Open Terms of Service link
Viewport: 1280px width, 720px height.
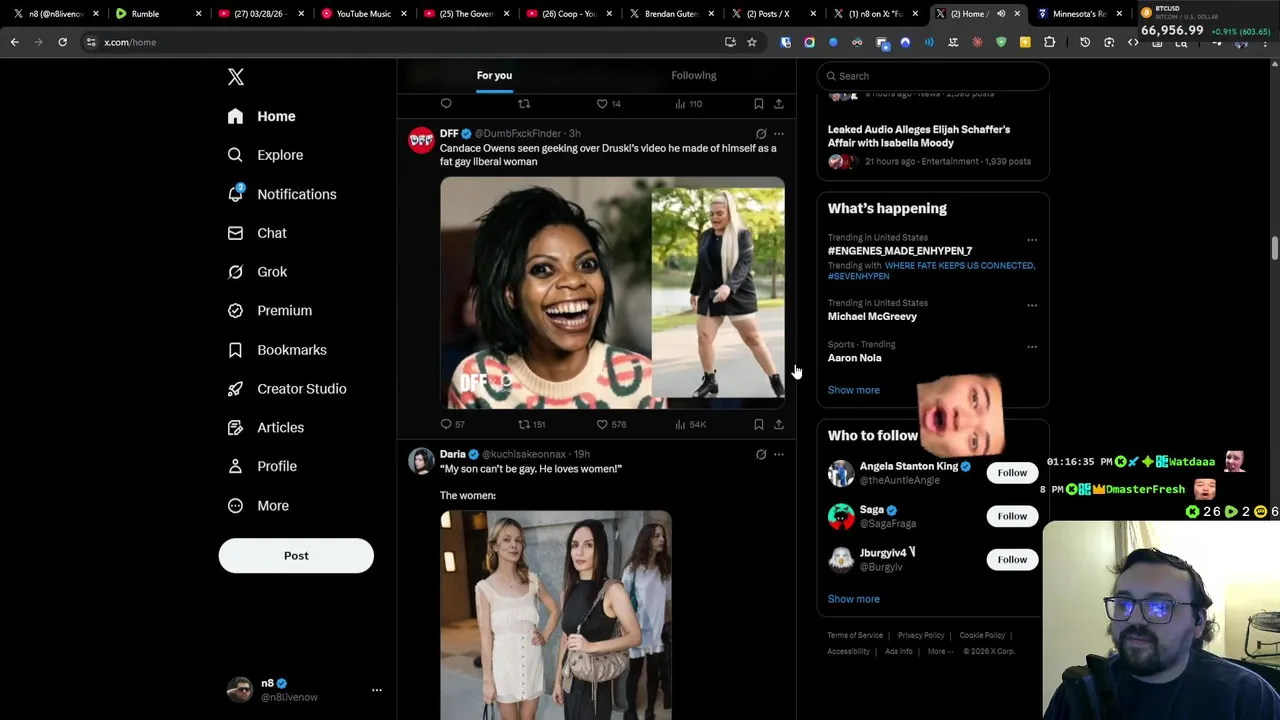855,635
